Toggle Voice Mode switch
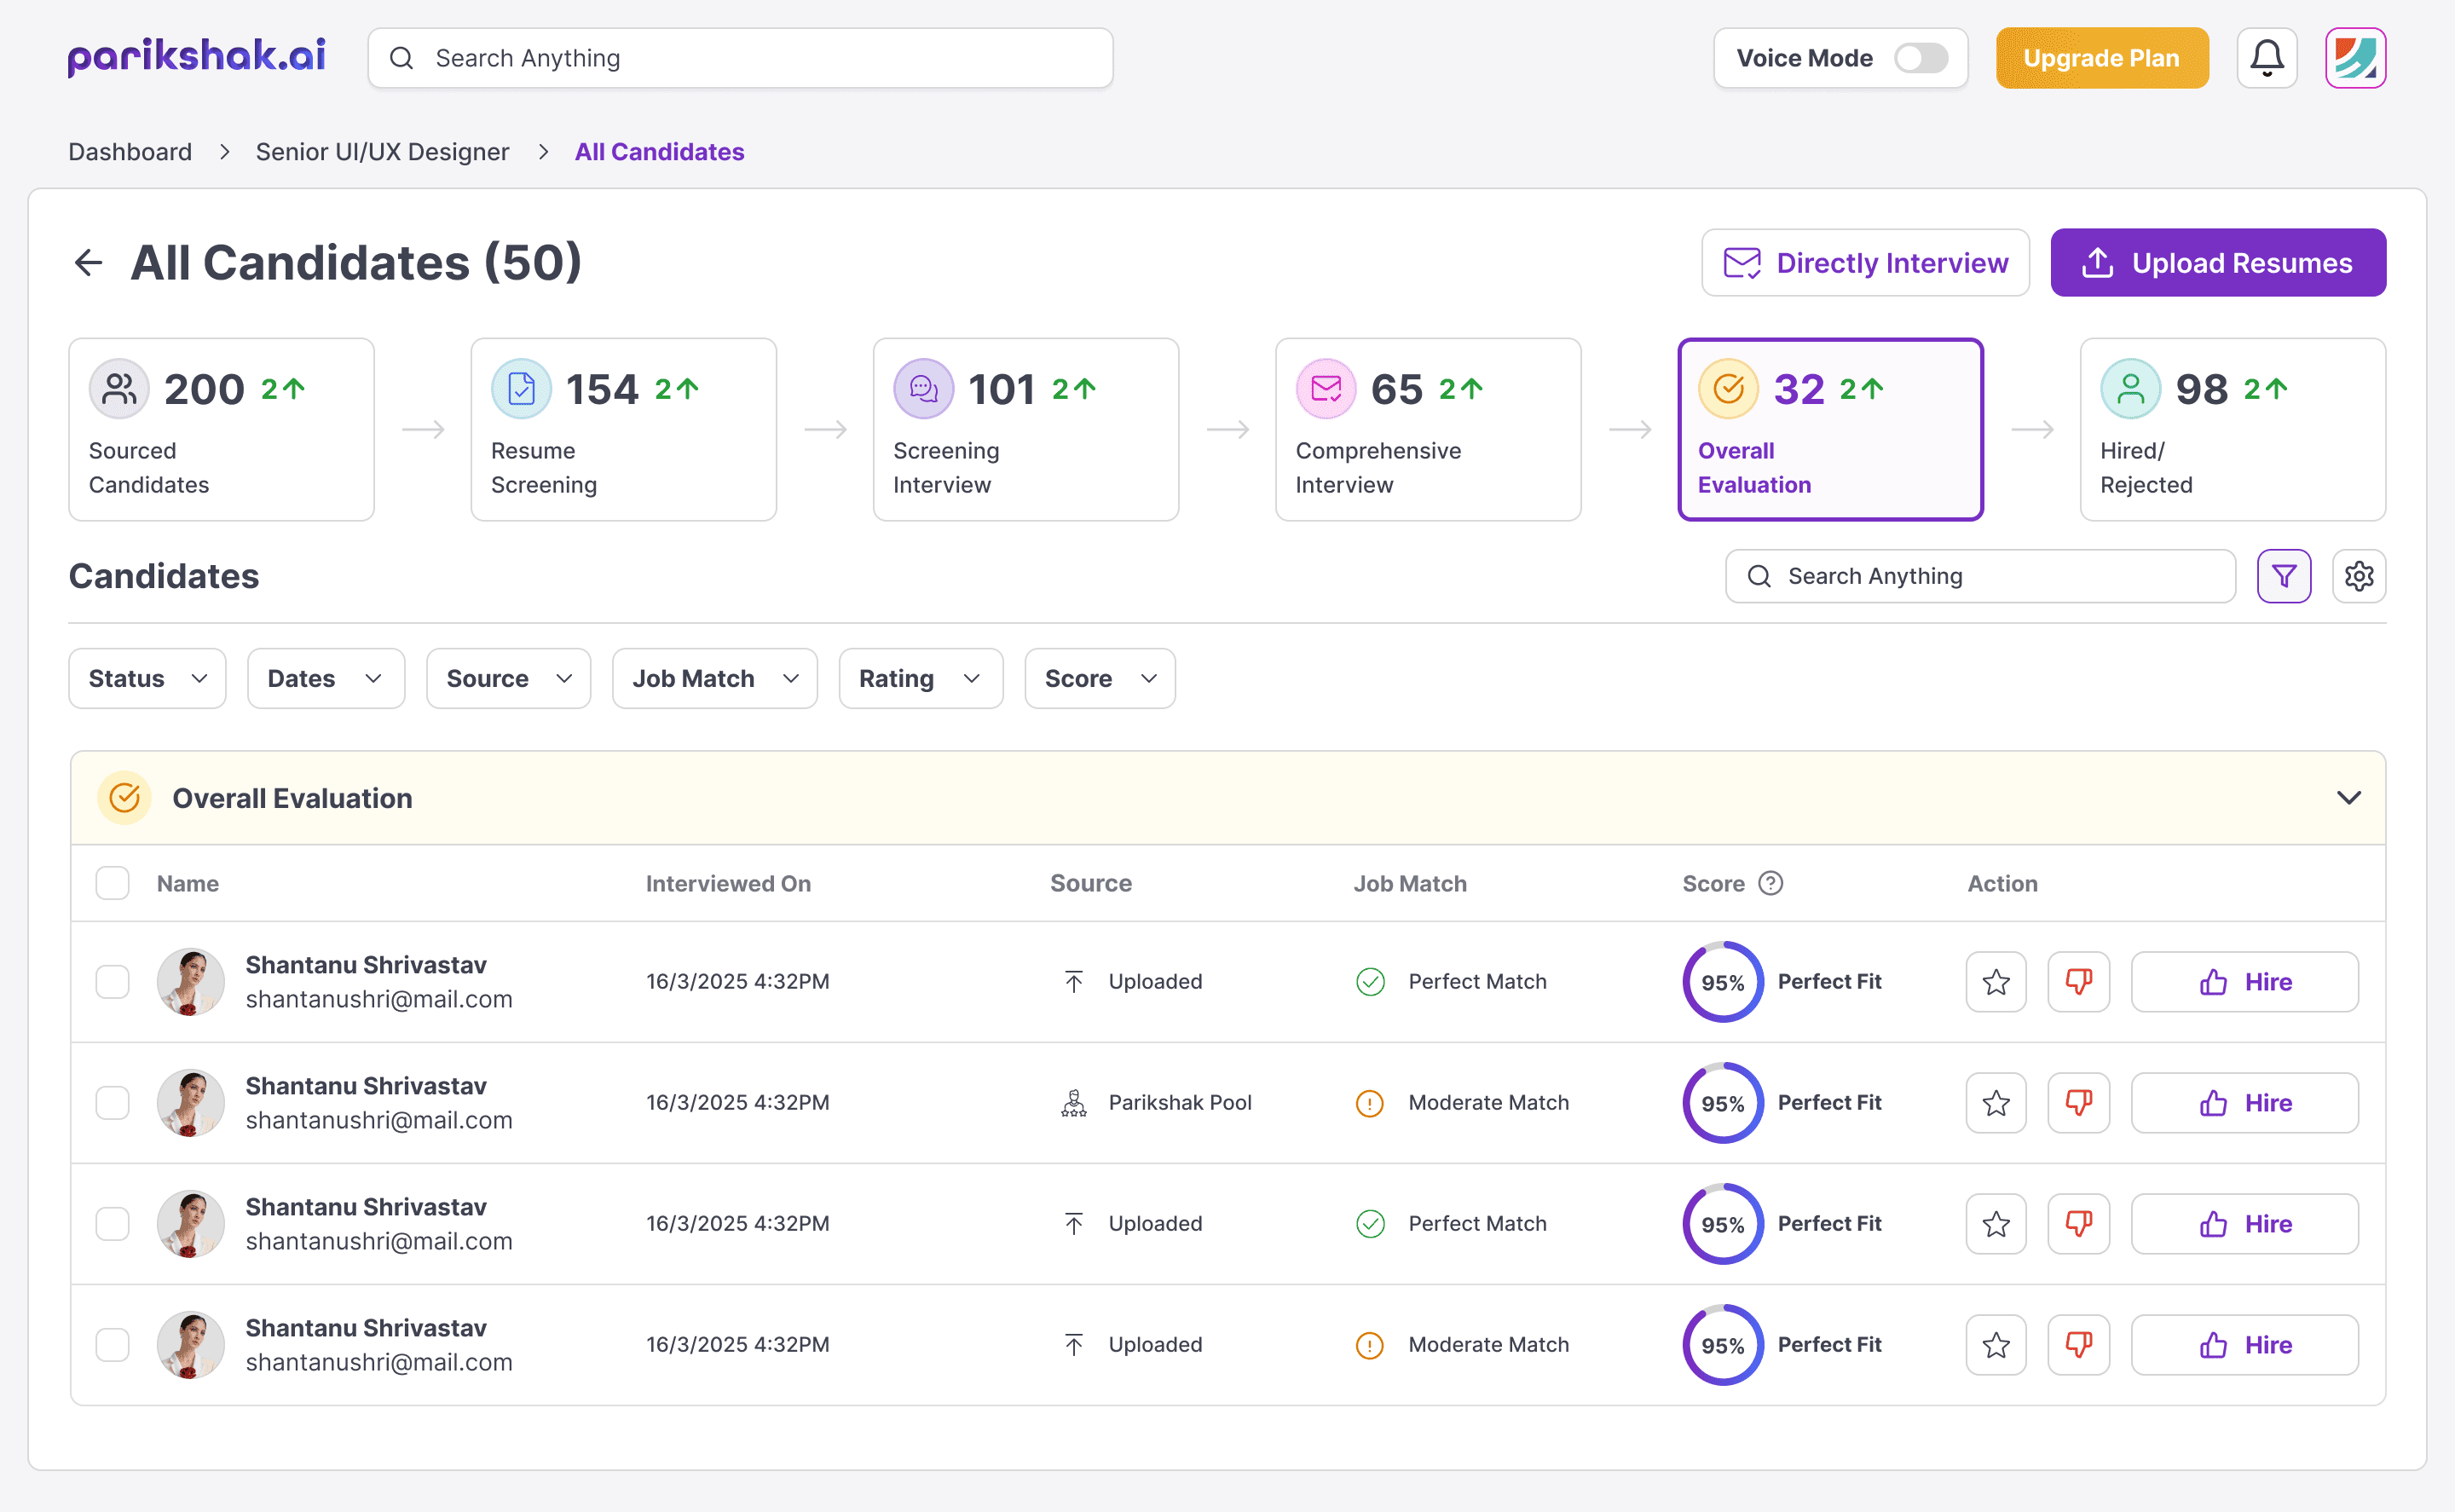2455x1512 pixels. tap(1920, 58)
